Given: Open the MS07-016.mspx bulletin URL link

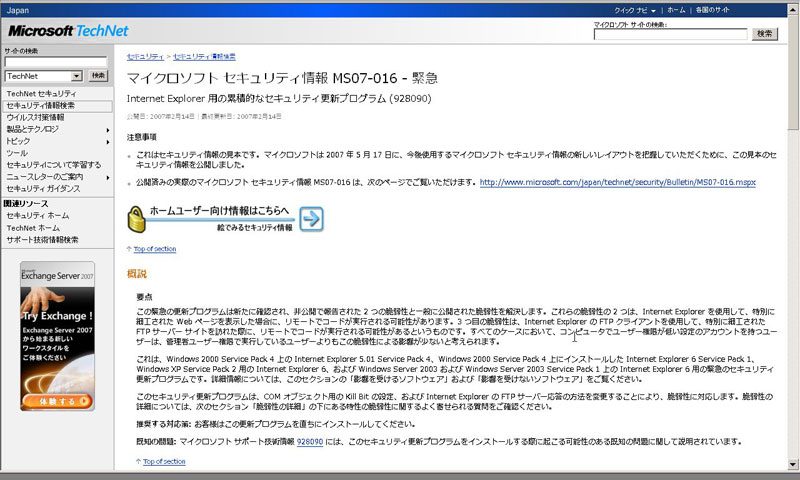Looking at the screenshot, I should (x=617, y=182).
